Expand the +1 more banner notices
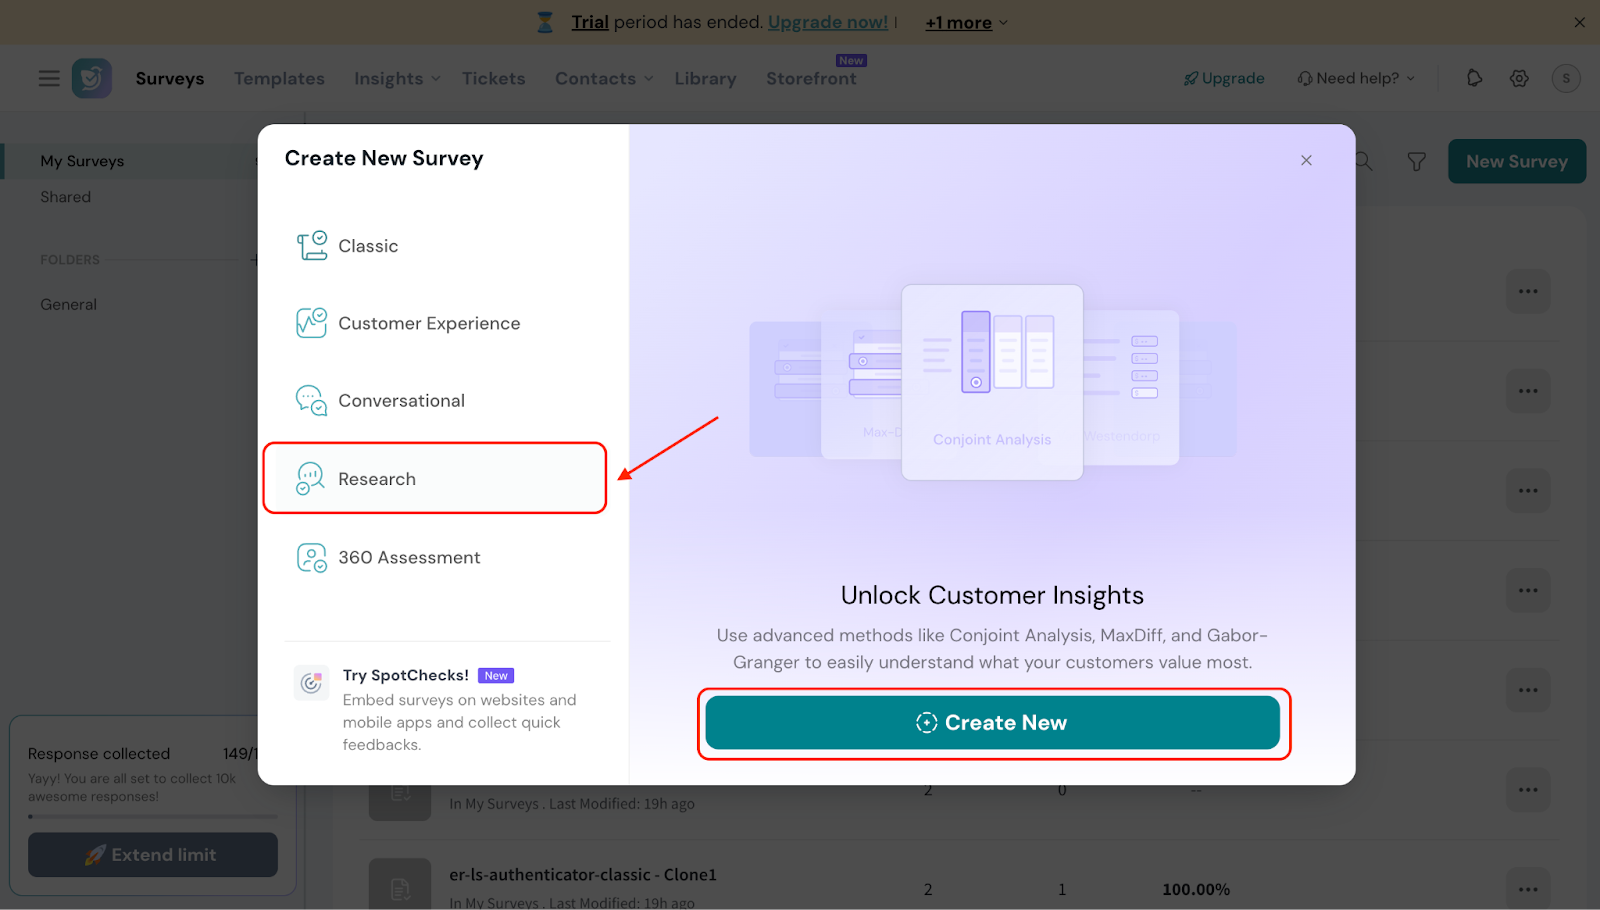Screen dimensions: 1600x910 pyautogui.click(x=966, y=22)
